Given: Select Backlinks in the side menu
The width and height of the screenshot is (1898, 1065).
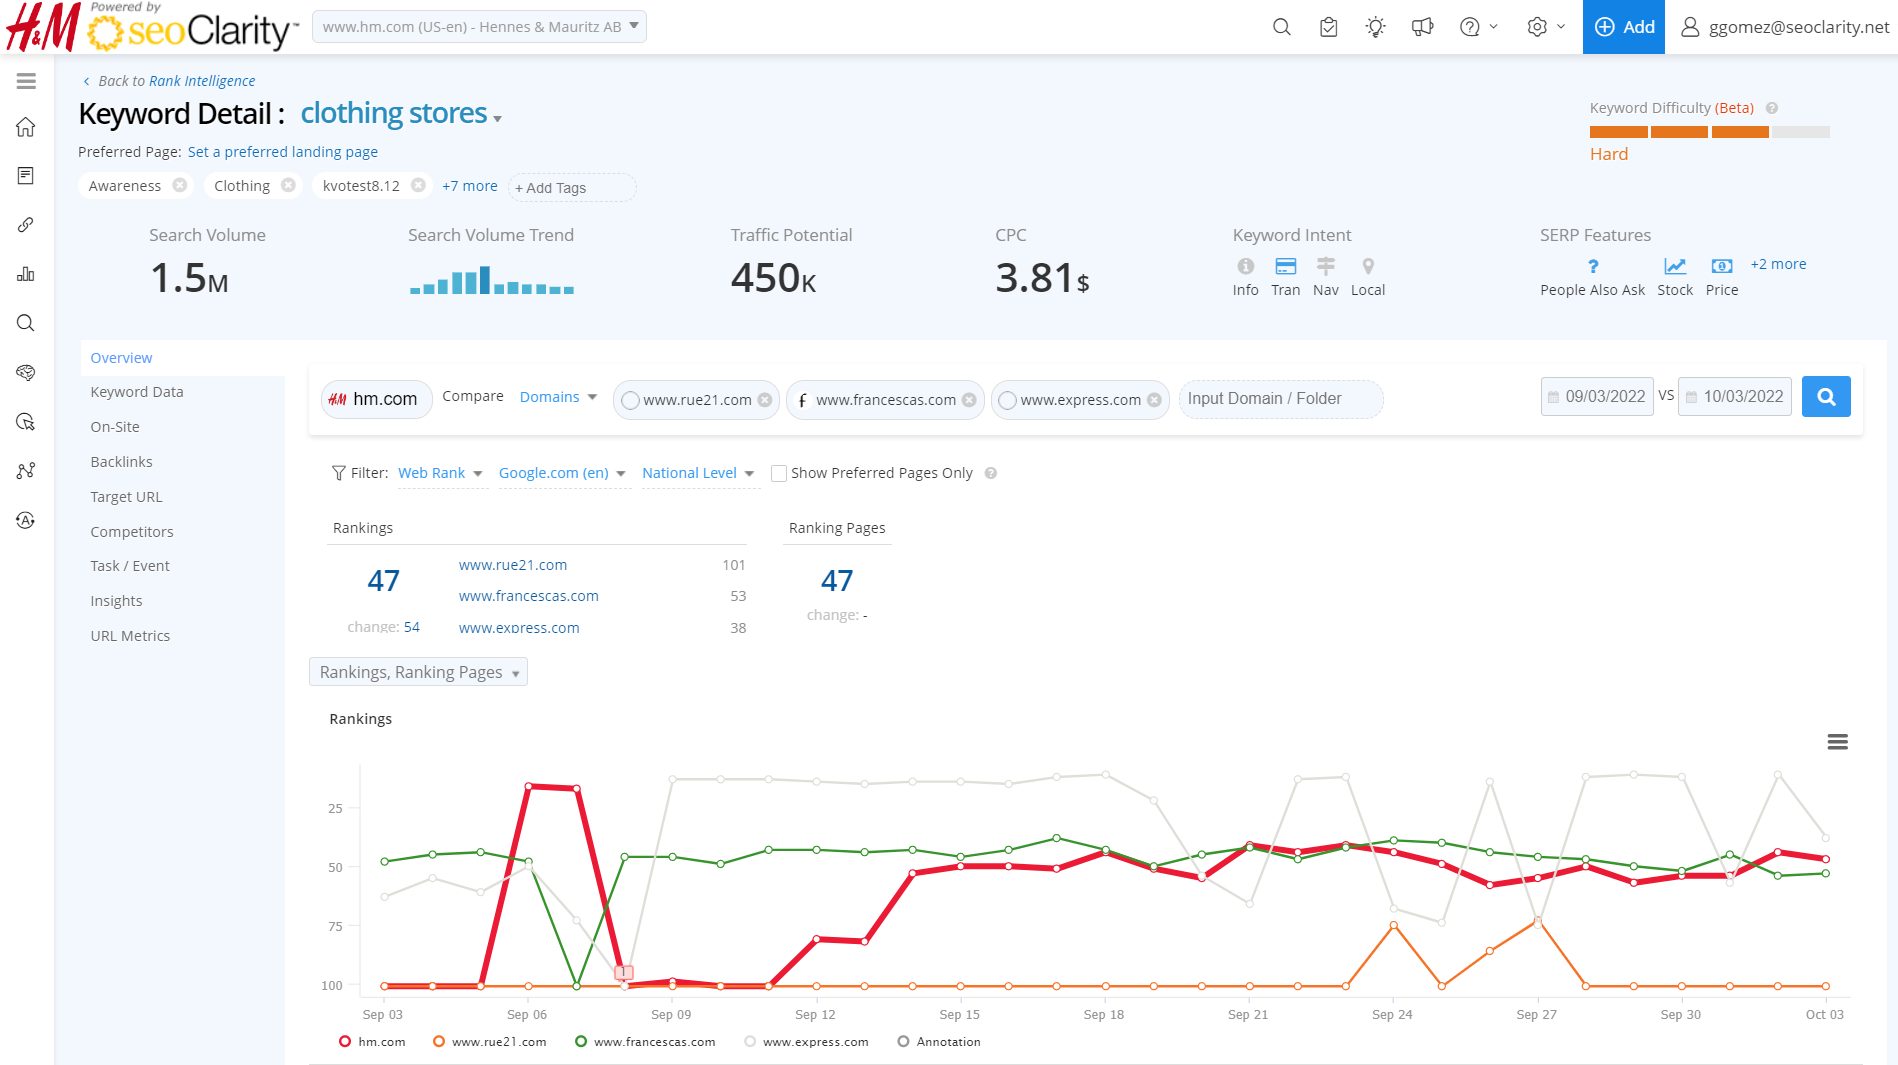Looking at the screenshot, I should pyautogui.click(x=121, y=462).
